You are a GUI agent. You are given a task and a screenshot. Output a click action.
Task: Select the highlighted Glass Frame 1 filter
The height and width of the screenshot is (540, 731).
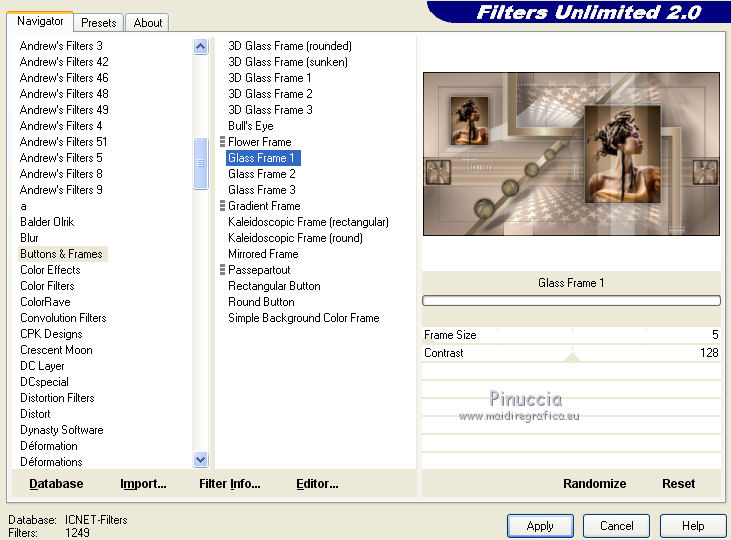[x=263, y=158]
